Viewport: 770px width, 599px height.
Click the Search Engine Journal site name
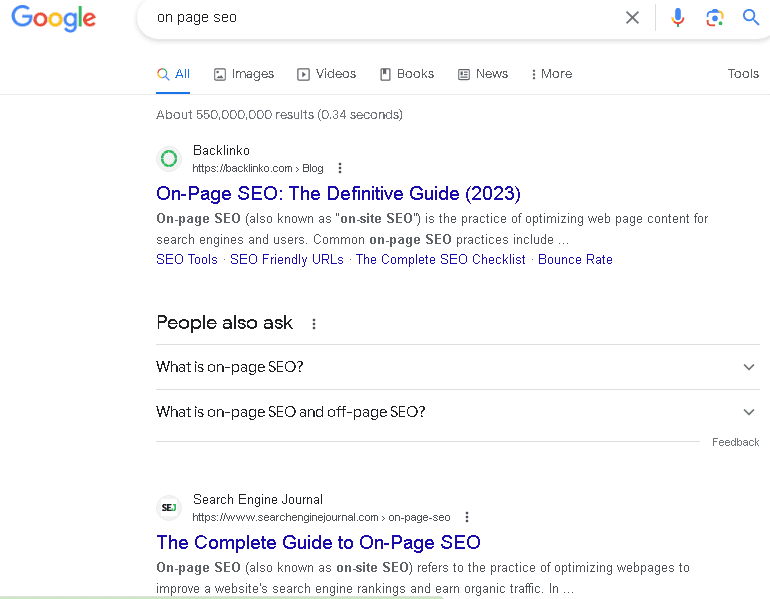[258, 499]
